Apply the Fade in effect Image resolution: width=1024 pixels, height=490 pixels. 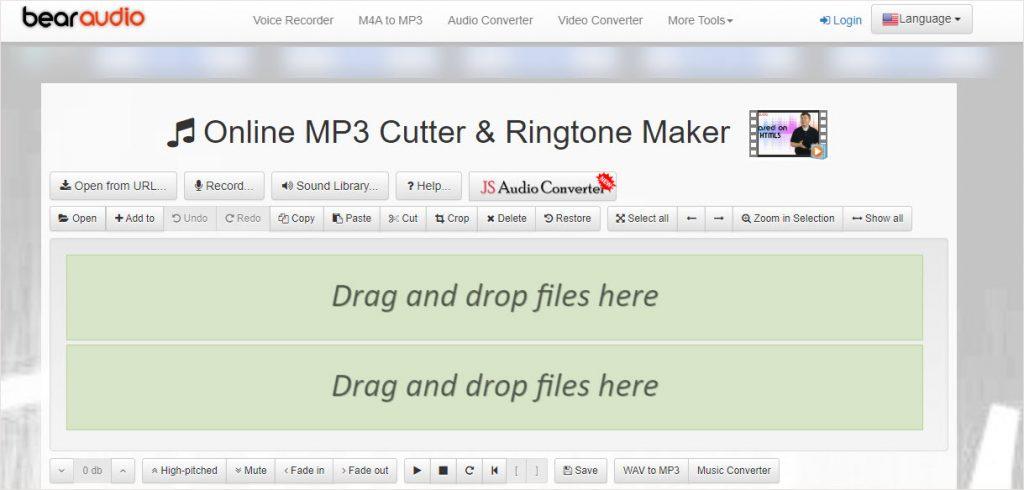point(304,470)
